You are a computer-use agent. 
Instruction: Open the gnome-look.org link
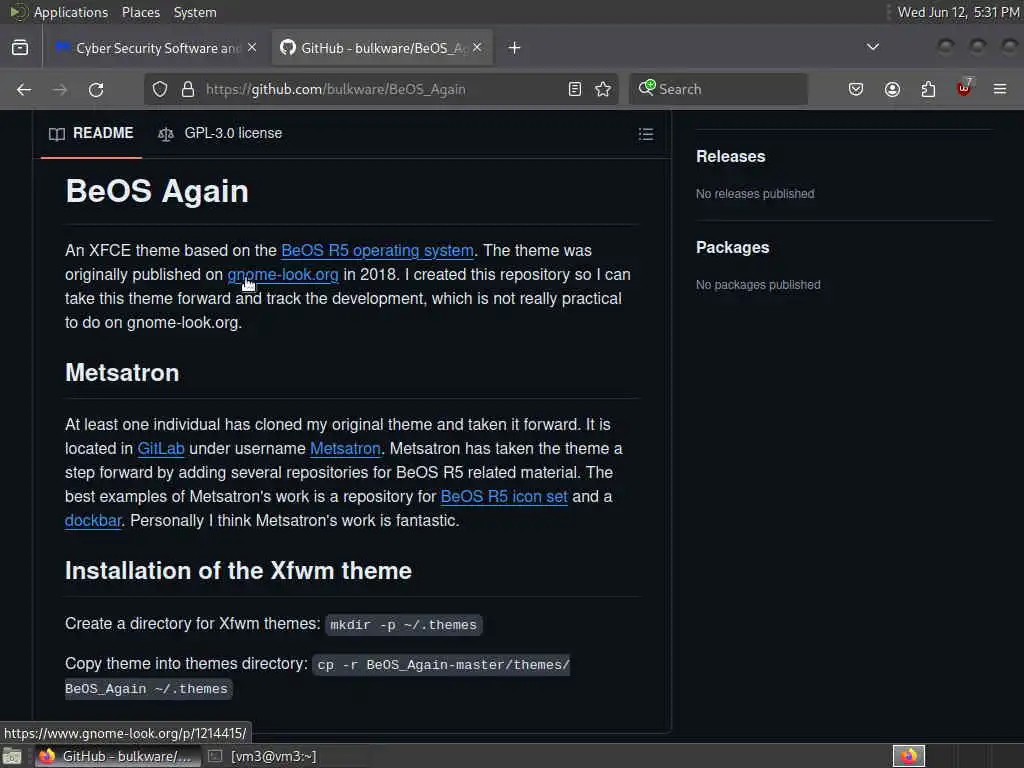[283, 275]
